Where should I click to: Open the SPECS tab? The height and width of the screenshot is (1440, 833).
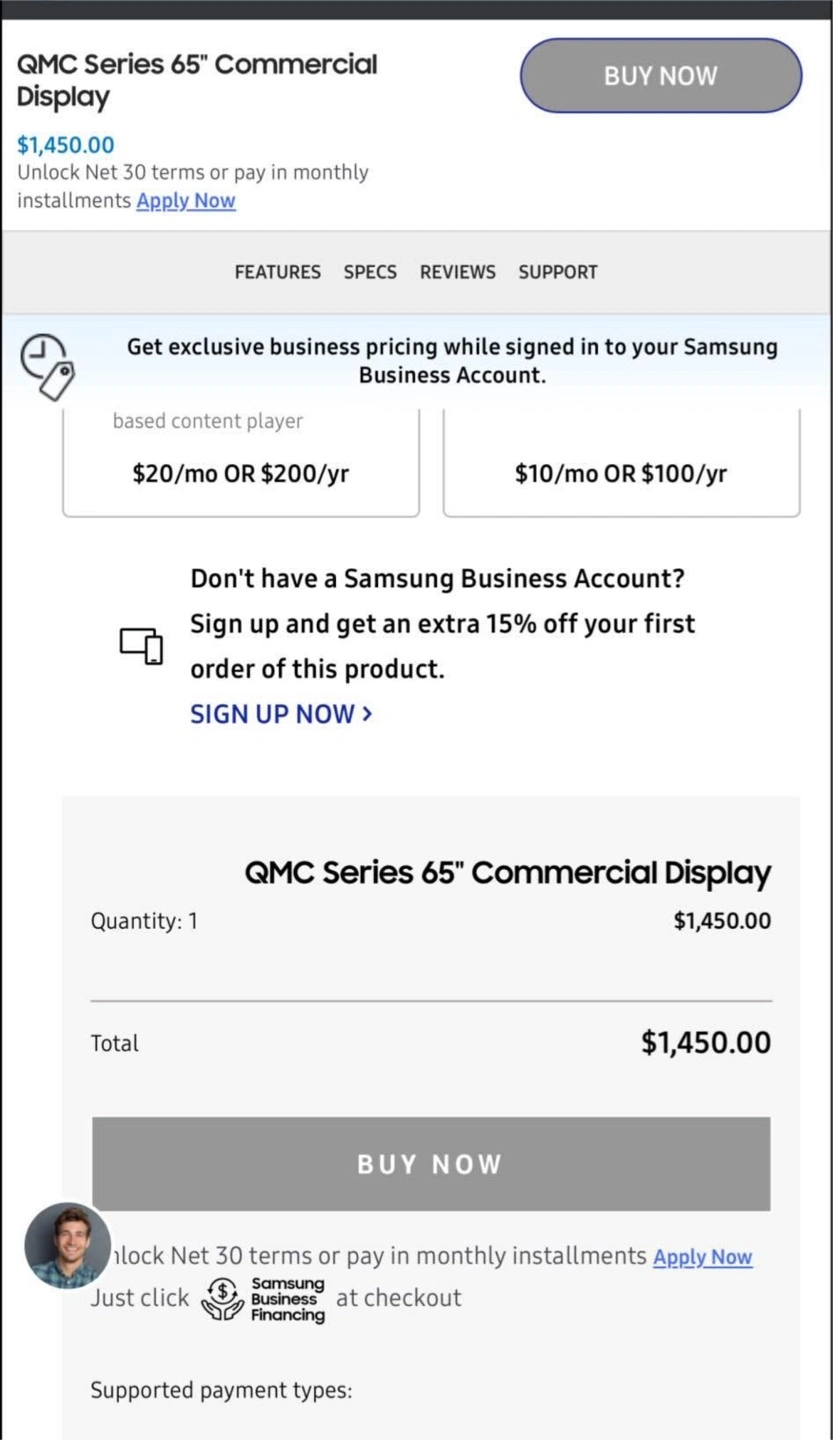(x=370, y=272)
